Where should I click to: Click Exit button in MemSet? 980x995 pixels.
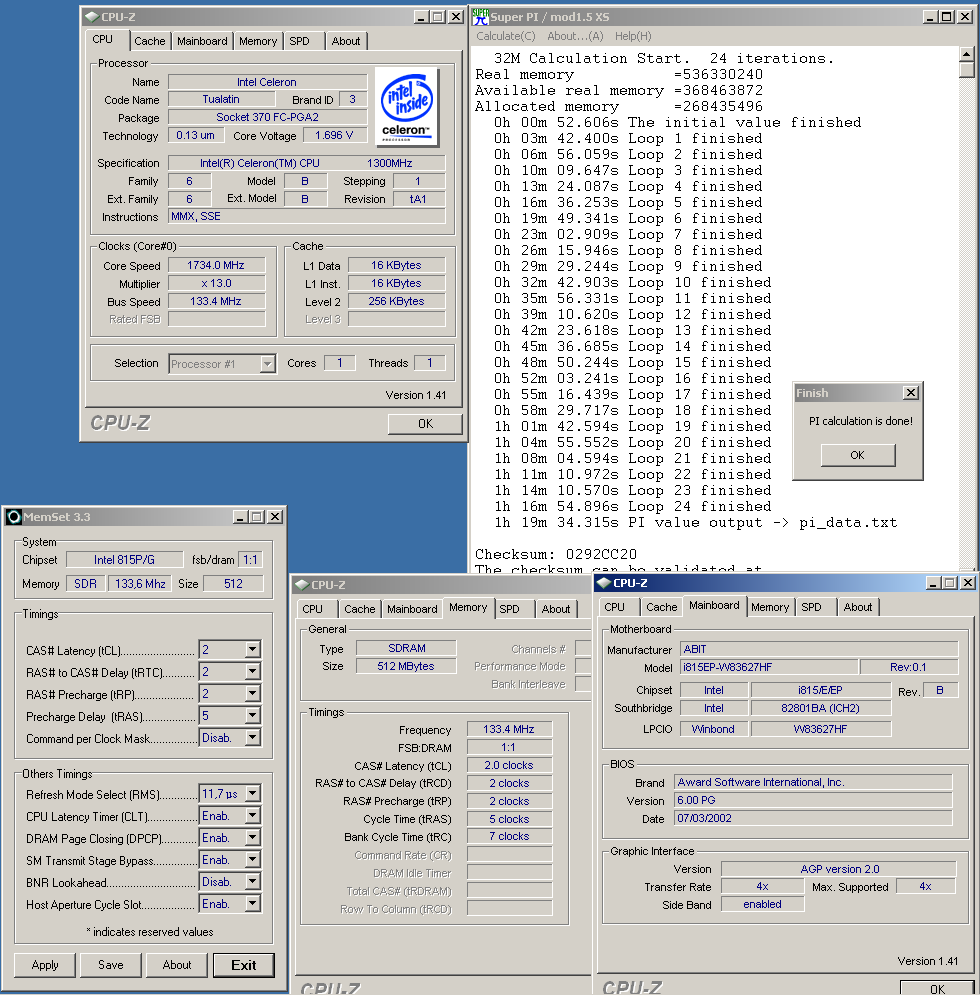[x=244, y=965]
